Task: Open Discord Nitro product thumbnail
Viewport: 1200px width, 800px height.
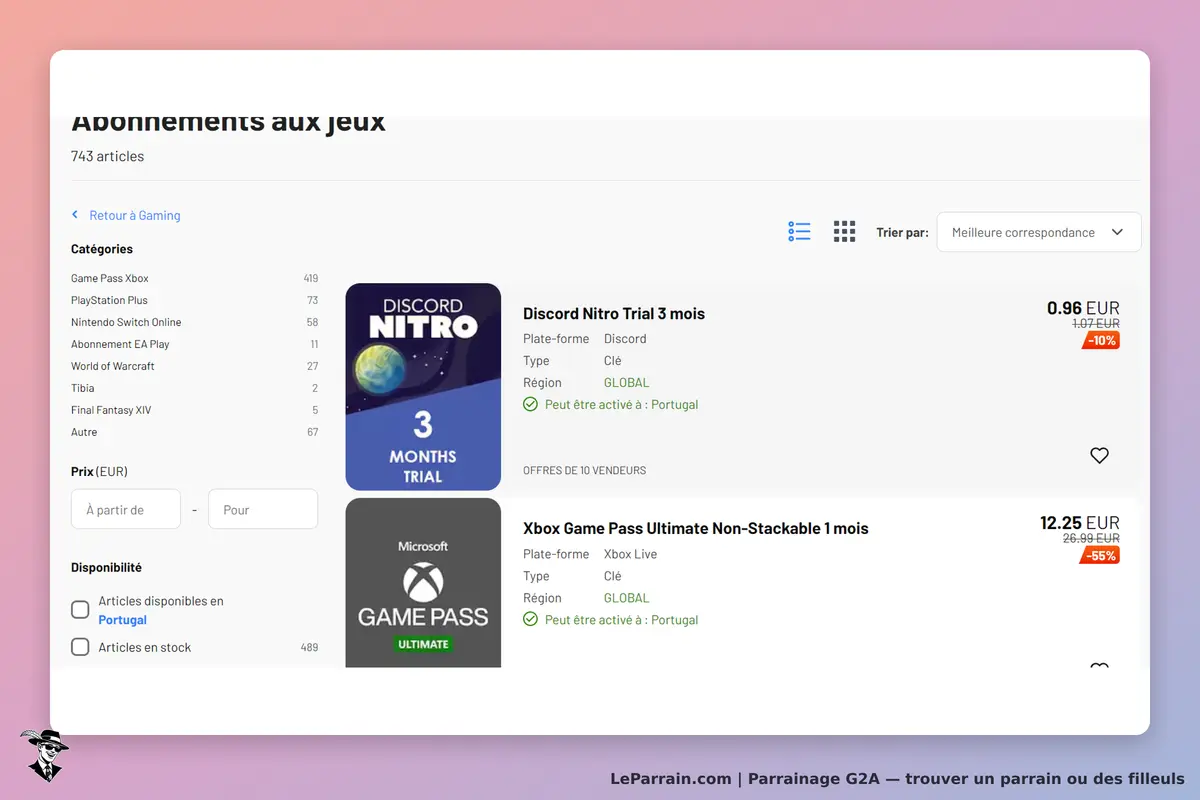Action: (x=423, y=387)
